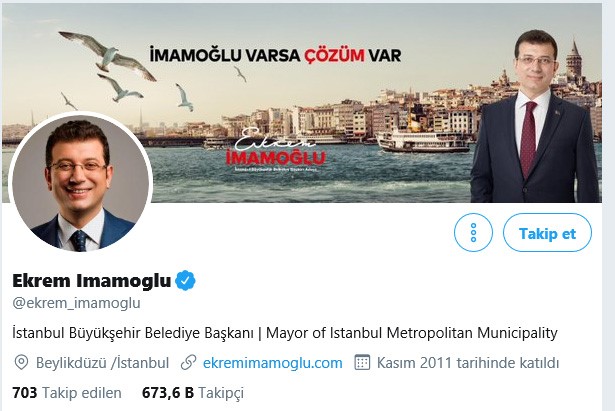Image resolution: width=615 pixels, height=411 pixels.
Task: Open the ekremimamoglu.com website link
Action: pyautogui.click(x=273, y=363)
